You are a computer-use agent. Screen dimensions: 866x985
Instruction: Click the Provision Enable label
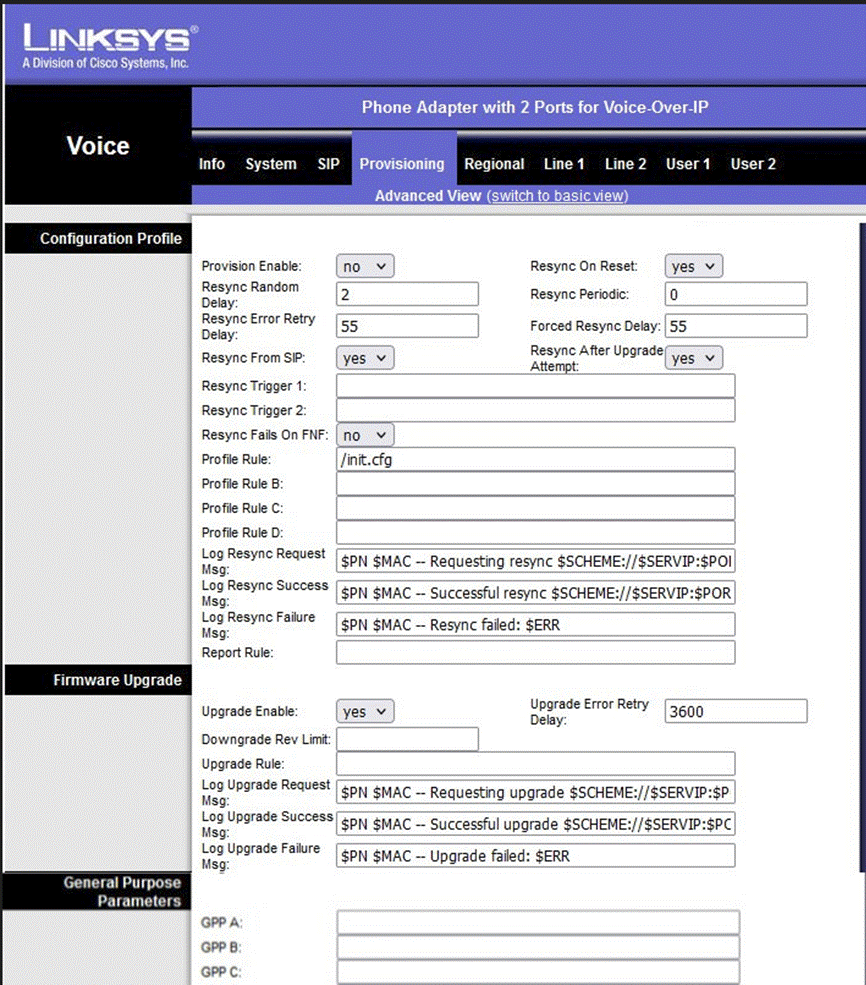[251, 266]
